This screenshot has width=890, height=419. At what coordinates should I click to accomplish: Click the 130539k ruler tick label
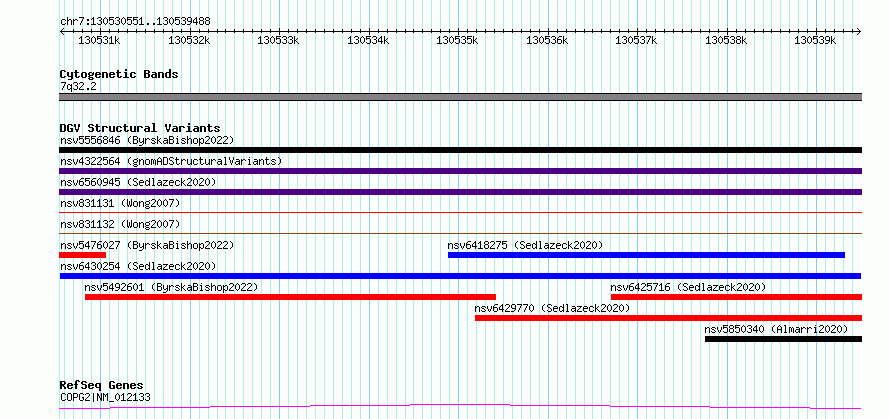(x=815, y=40)
